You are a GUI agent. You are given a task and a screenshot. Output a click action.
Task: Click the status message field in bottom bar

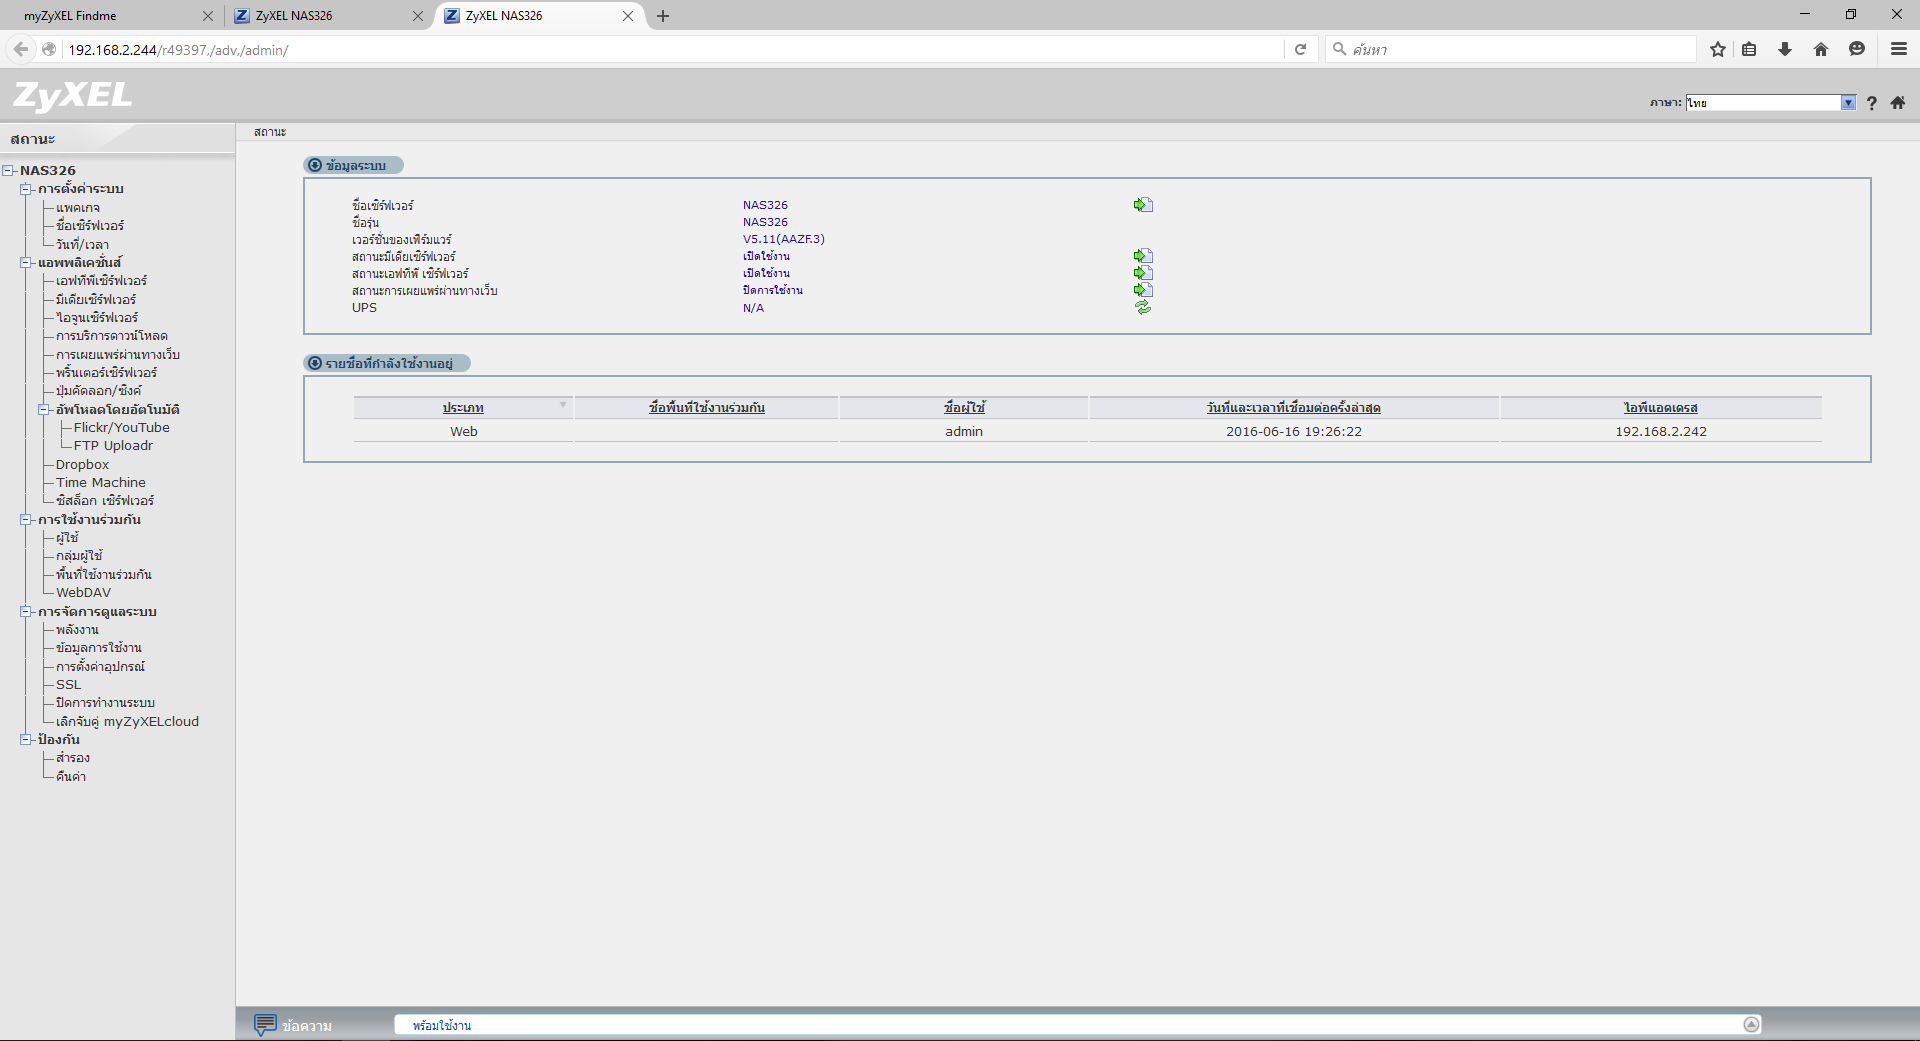[1075, 1025]
